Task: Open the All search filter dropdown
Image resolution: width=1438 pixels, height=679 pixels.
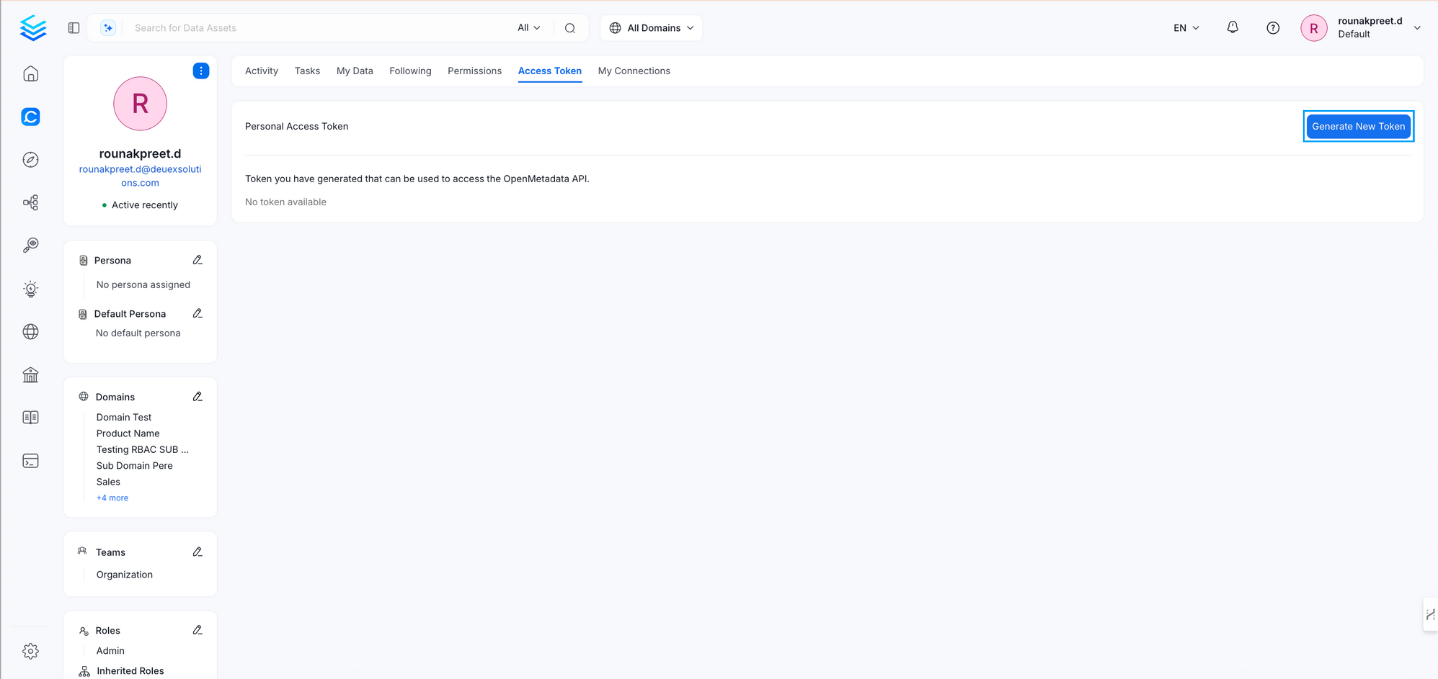Action: tap(529, 28)
